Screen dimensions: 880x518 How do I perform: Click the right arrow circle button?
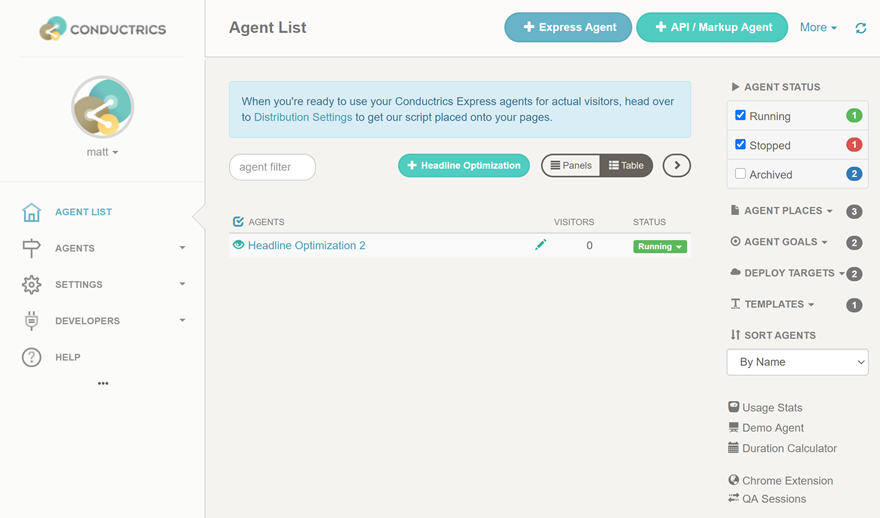(676, 166)
